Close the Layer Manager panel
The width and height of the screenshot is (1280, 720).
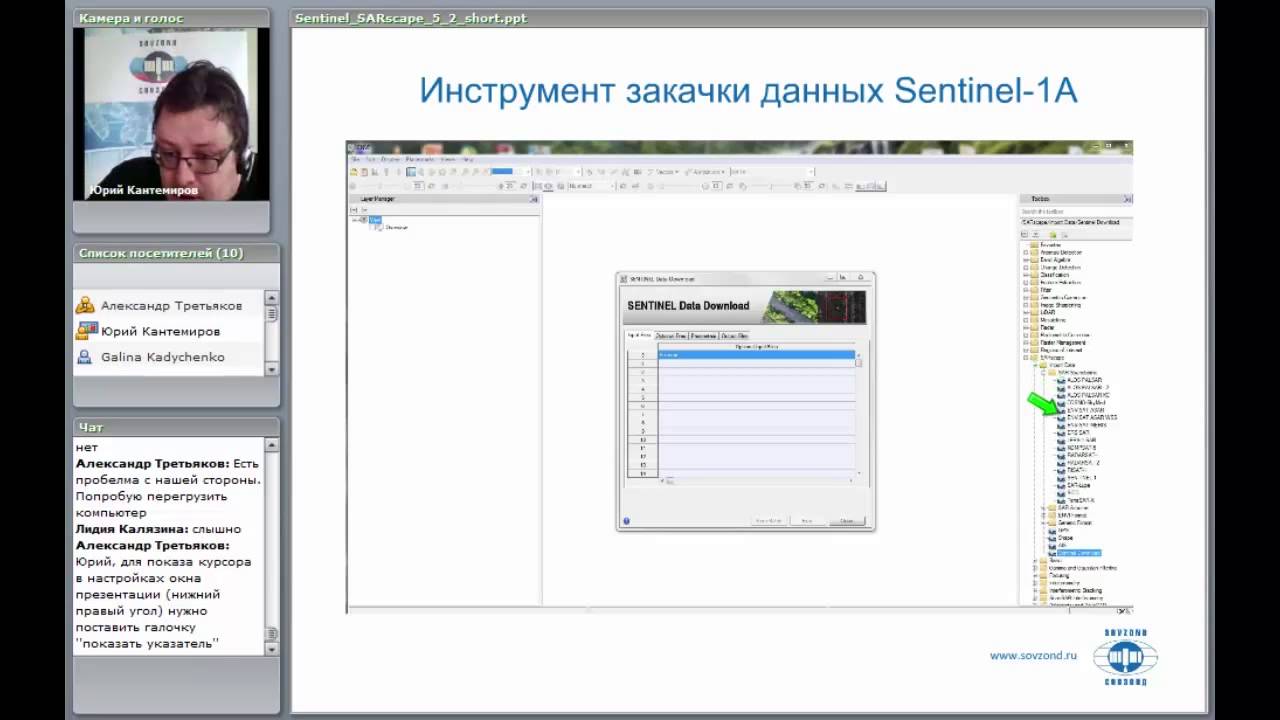click(x=534, y=199)
